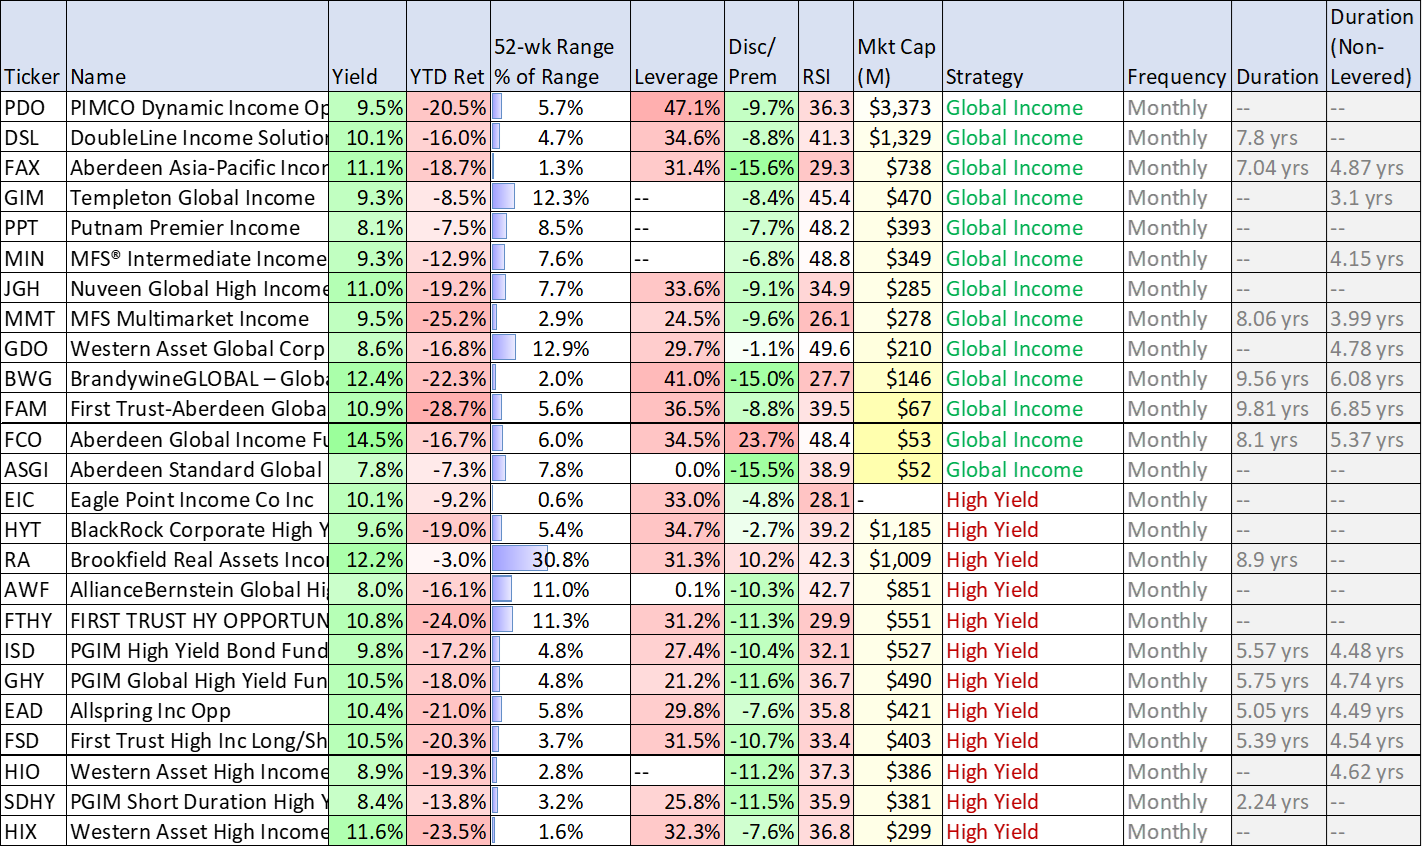The width and height of the screenshot is (1422, 847).
Task: Select HIO non-levered duration 4.62 yrs
Action: pyautogui.click(x=1374, y=772)
